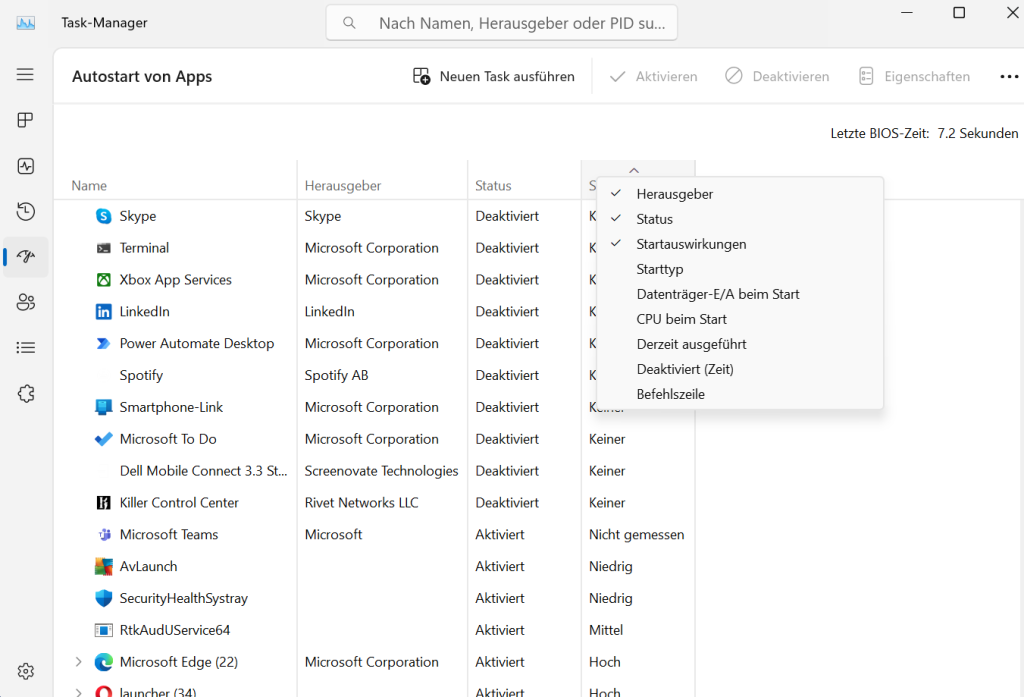This screenshot has width=1024, height=697.
Task: Click the Terminal app icon
Action: coord(103,248)
